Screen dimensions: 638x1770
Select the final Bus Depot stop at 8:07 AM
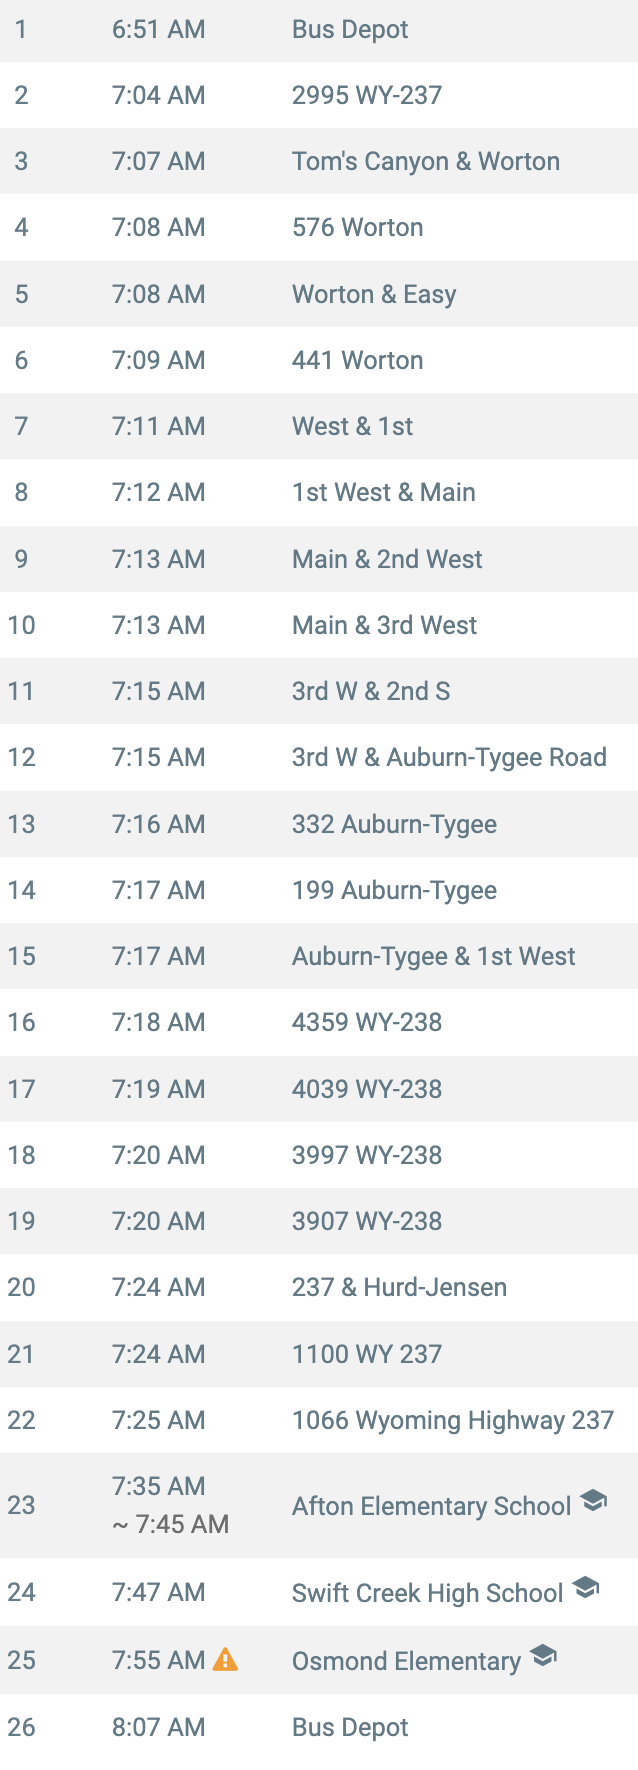pos(319,1727)
